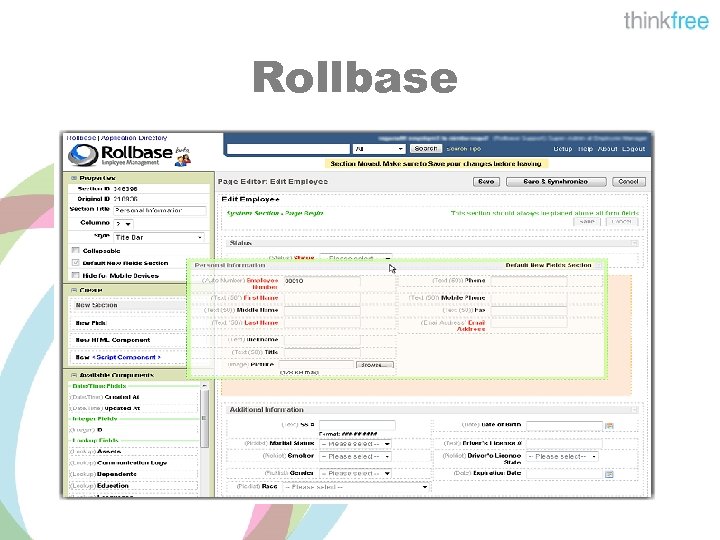Click the Save button in Page Editor
This screenshot has height=540, width=720.
pos(486,181)
